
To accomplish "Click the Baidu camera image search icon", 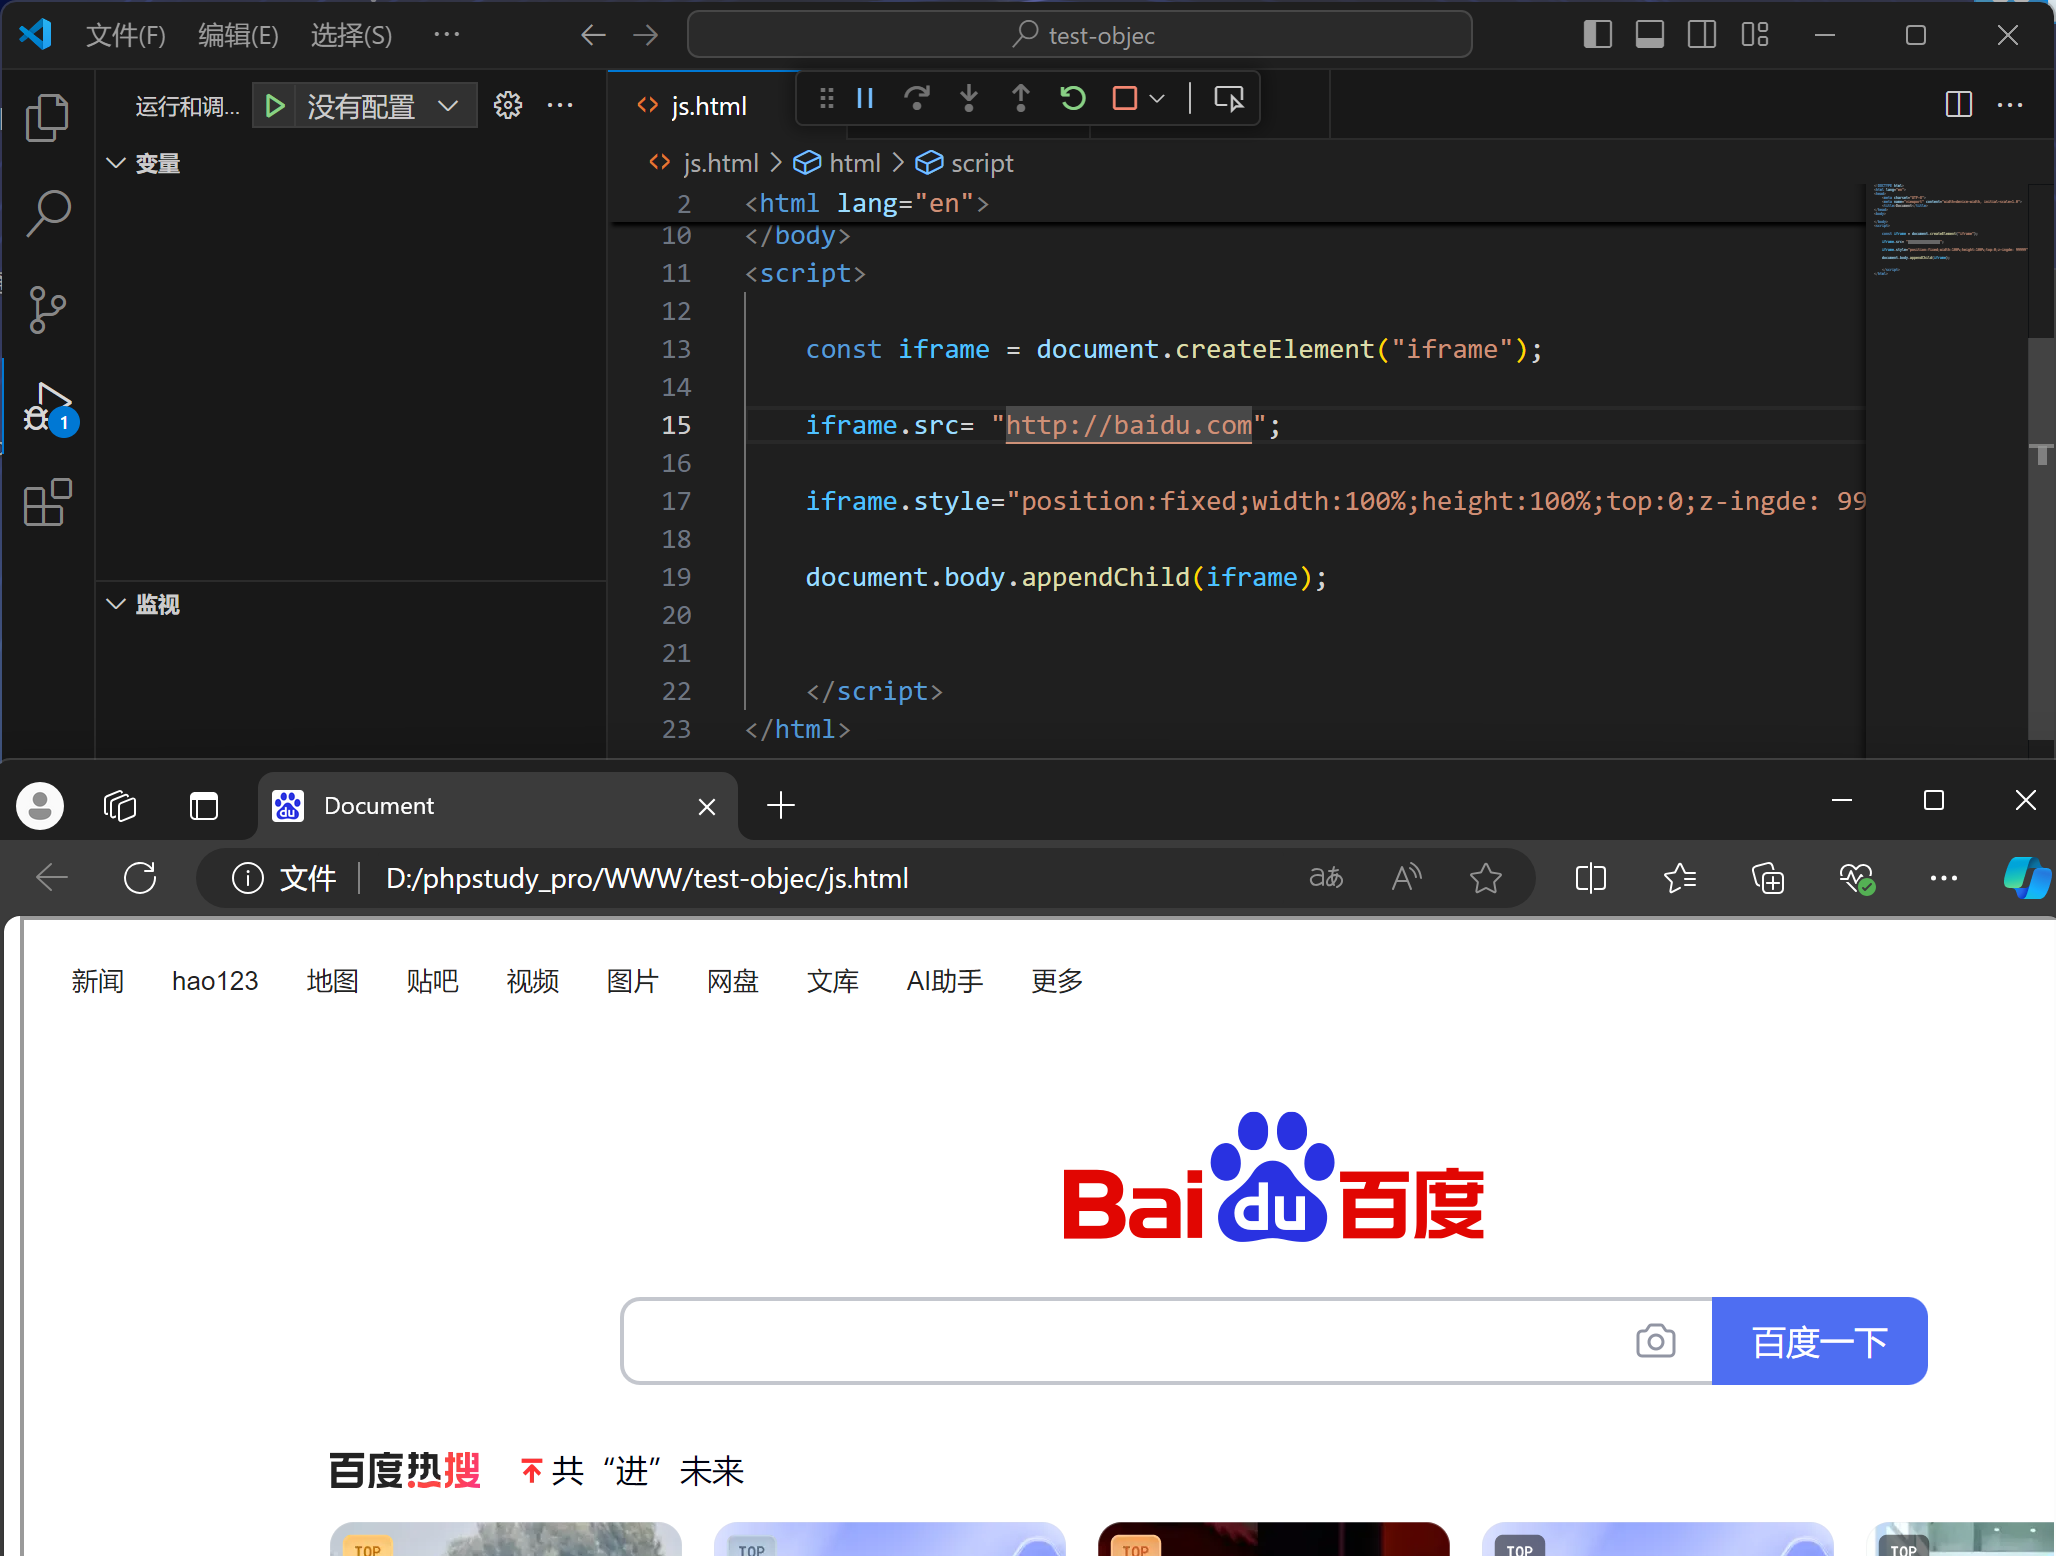I will [x=1655, y=1341].
